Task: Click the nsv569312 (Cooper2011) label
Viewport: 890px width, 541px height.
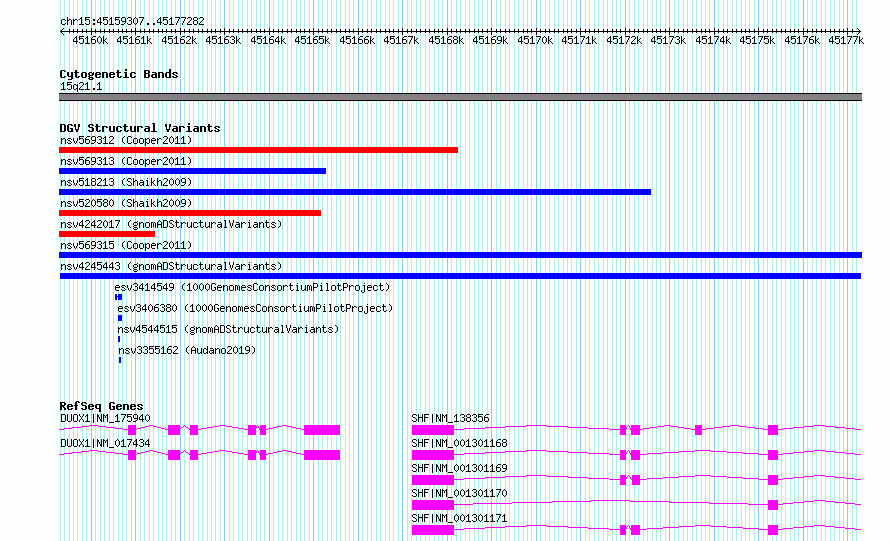Action: tap(126, 140)
